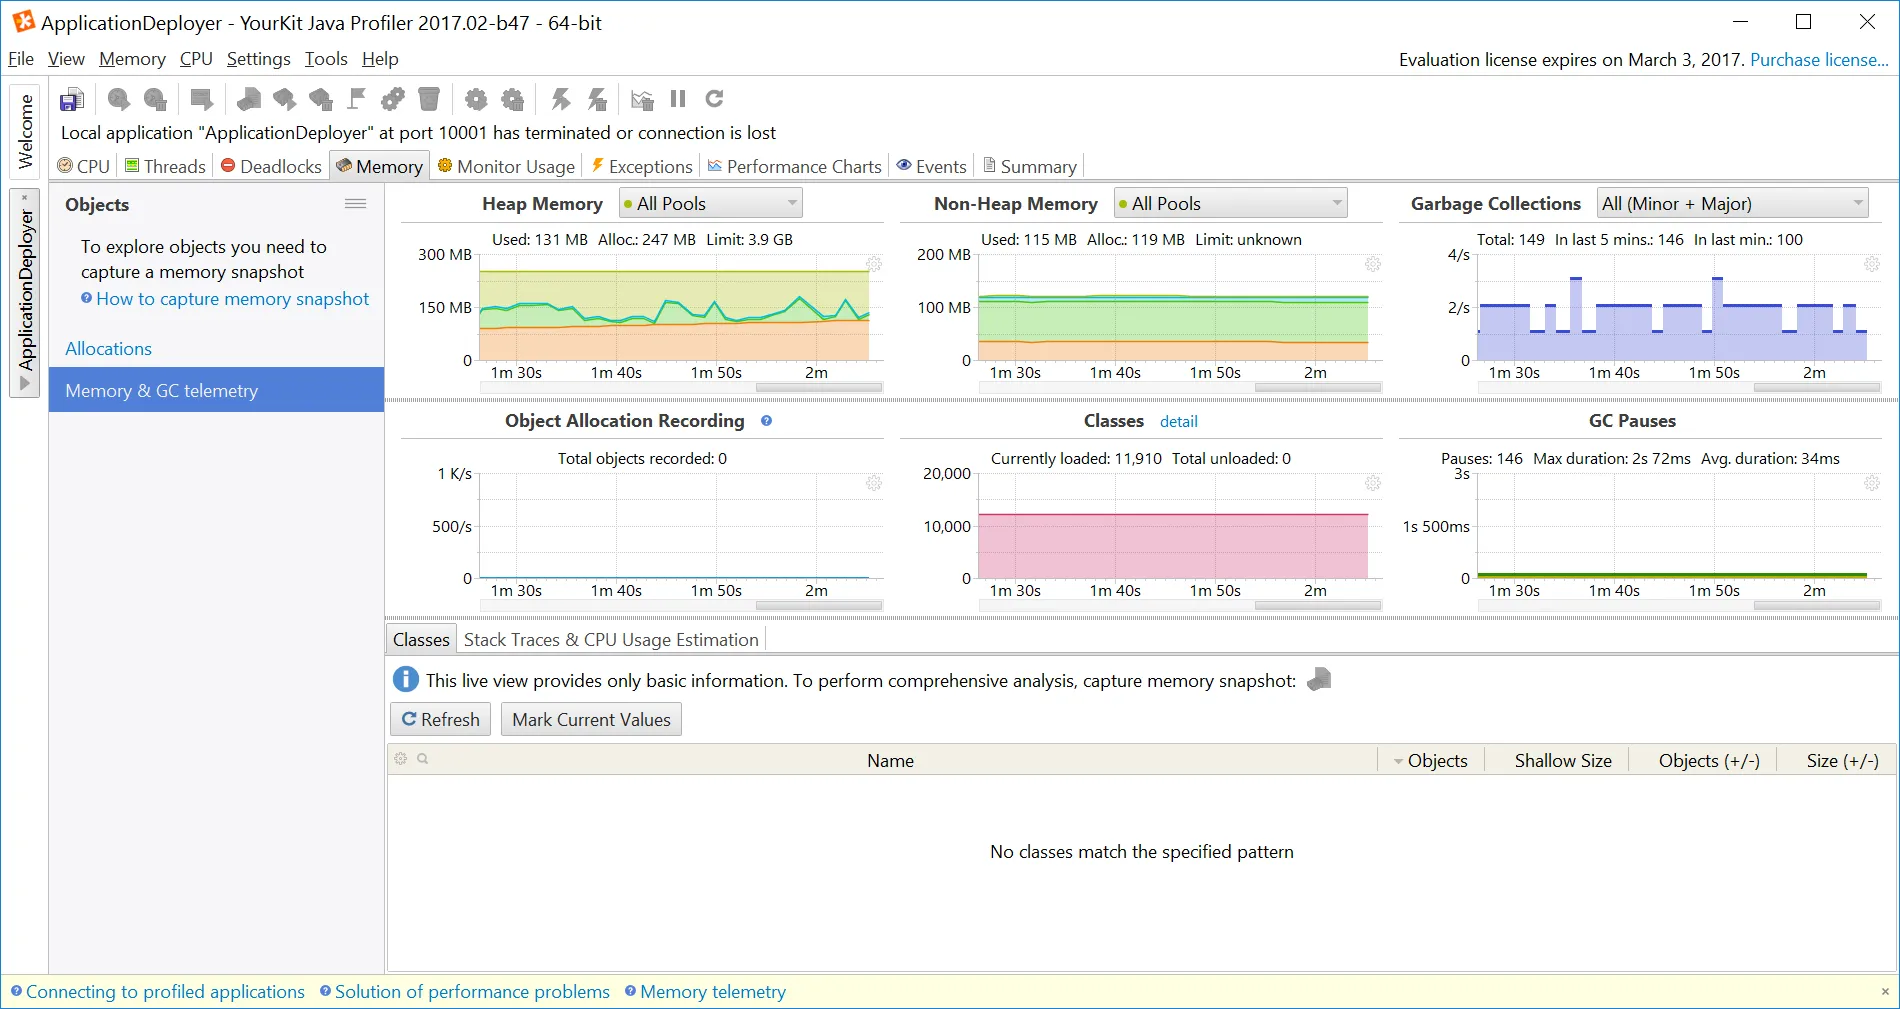The image size is (1900, 1009).
Task: Click the single gear icon in the toolbar
Action: (476, 99)
